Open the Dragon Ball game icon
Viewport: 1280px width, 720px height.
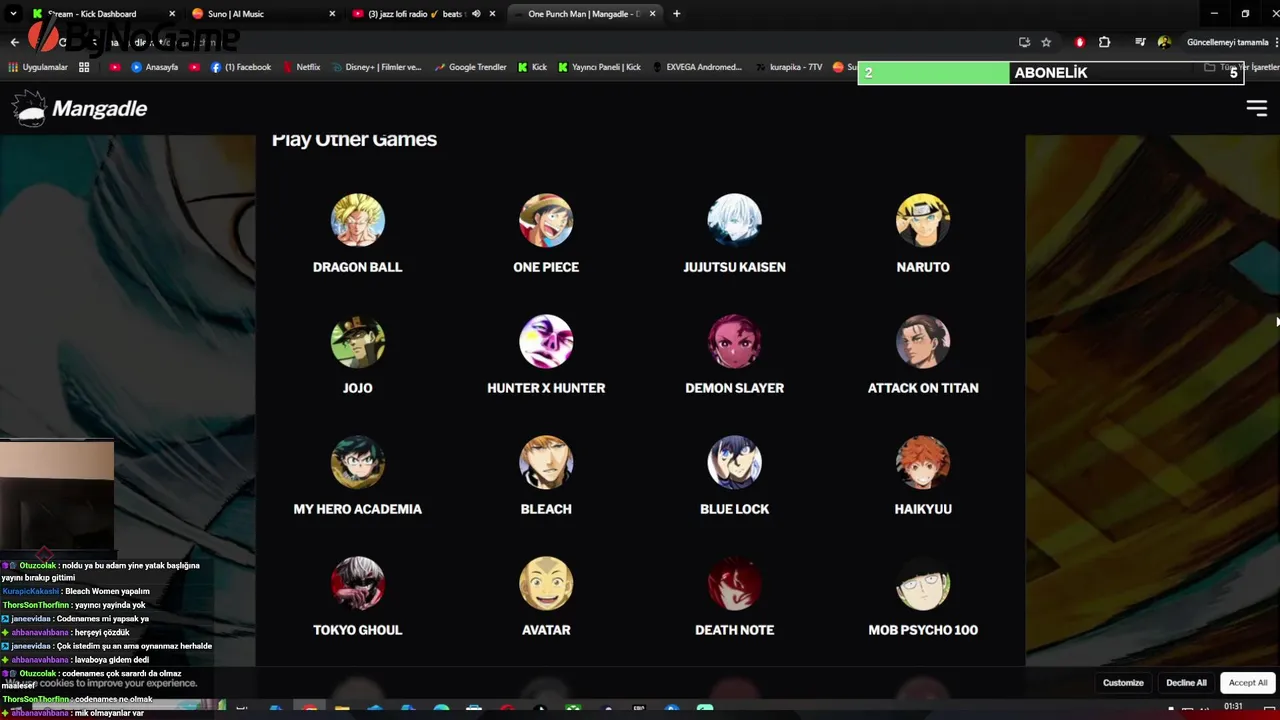[x=357, y=220]
